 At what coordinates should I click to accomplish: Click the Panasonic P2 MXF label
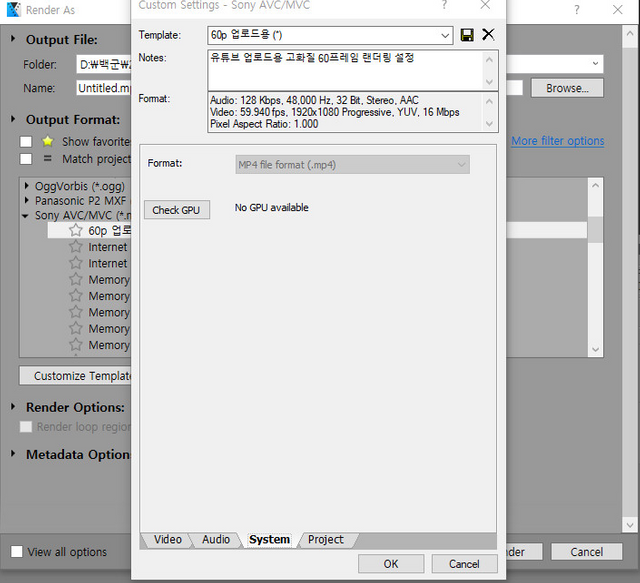click(x=80, y=201)
